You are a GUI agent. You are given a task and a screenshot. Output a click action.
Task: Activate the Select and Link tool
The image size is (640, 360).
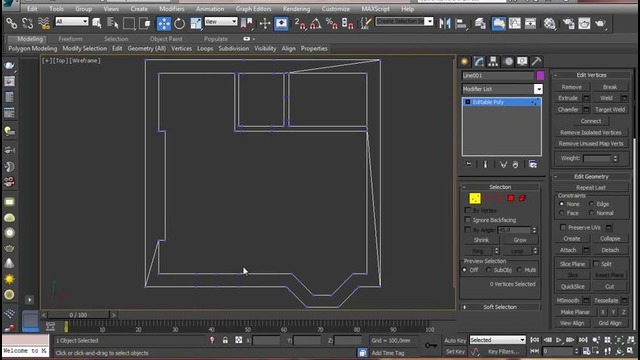pos(11,24)
